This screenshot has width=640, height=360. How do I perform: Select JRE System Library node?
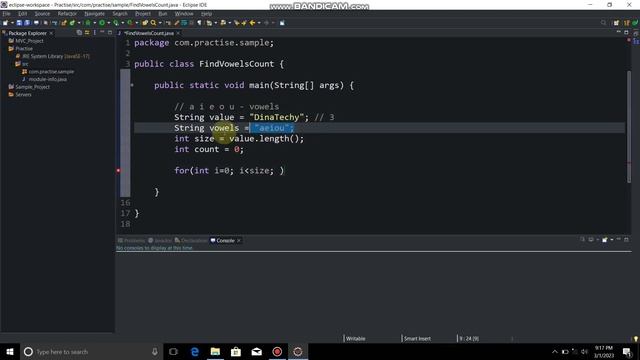click(x=56, y=56)
